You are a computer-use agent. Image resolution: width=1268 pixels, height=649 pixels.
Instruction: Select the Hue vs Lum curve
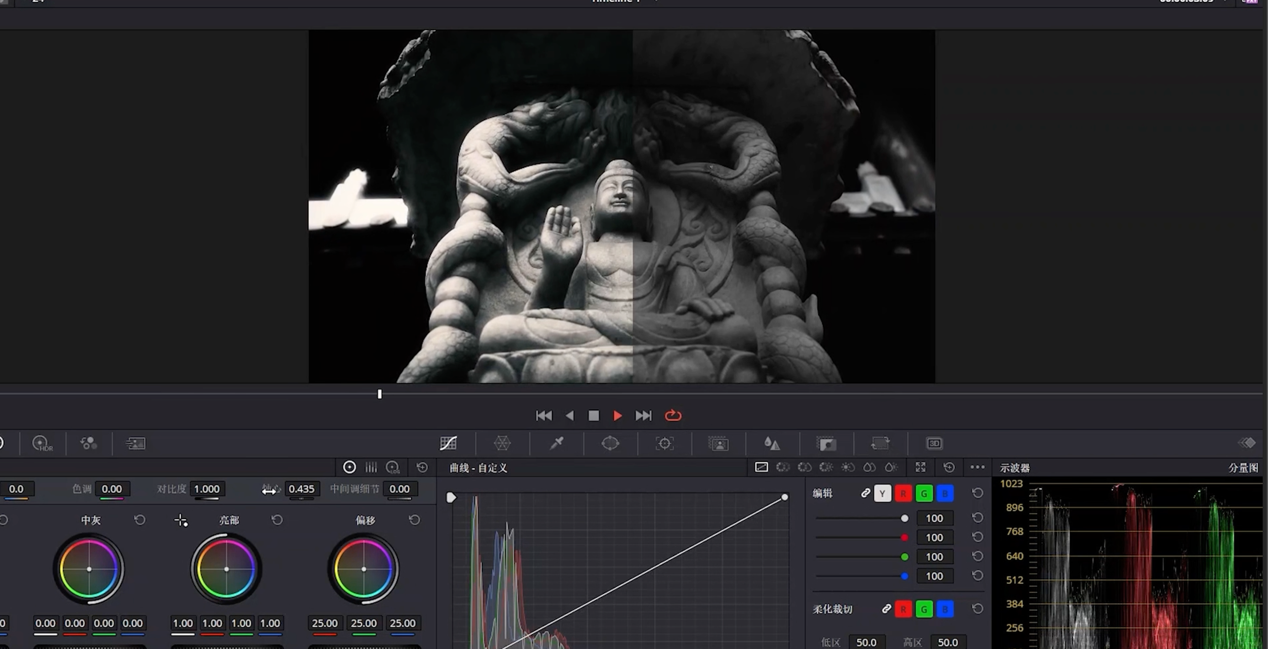tap(826, 467)
